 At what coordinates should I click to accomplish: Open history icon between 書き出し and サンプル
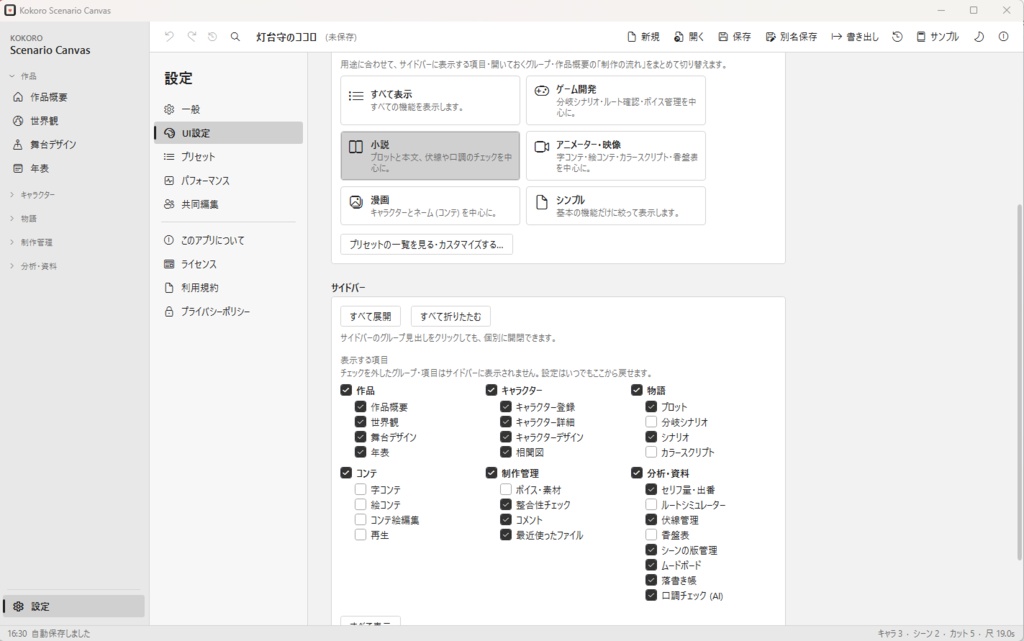tap(897, 37)
